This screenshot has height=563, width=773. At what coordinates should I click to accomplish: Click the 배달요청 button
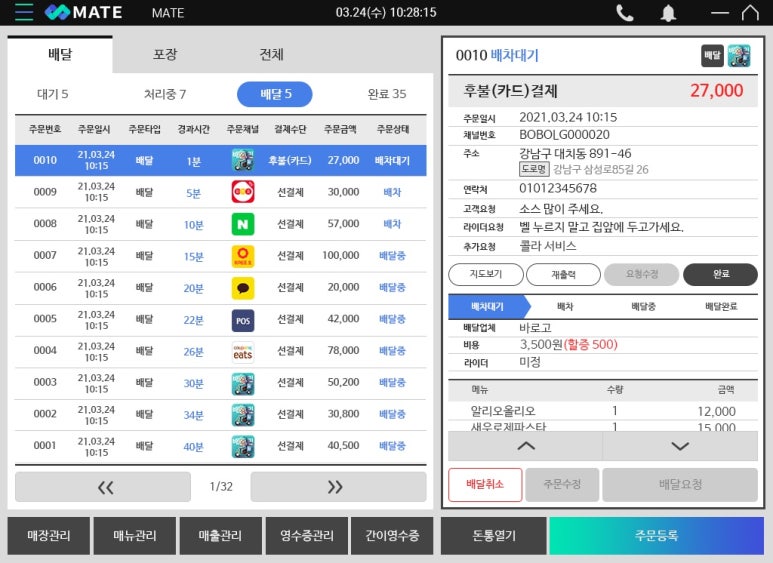(x=680, y=485)
